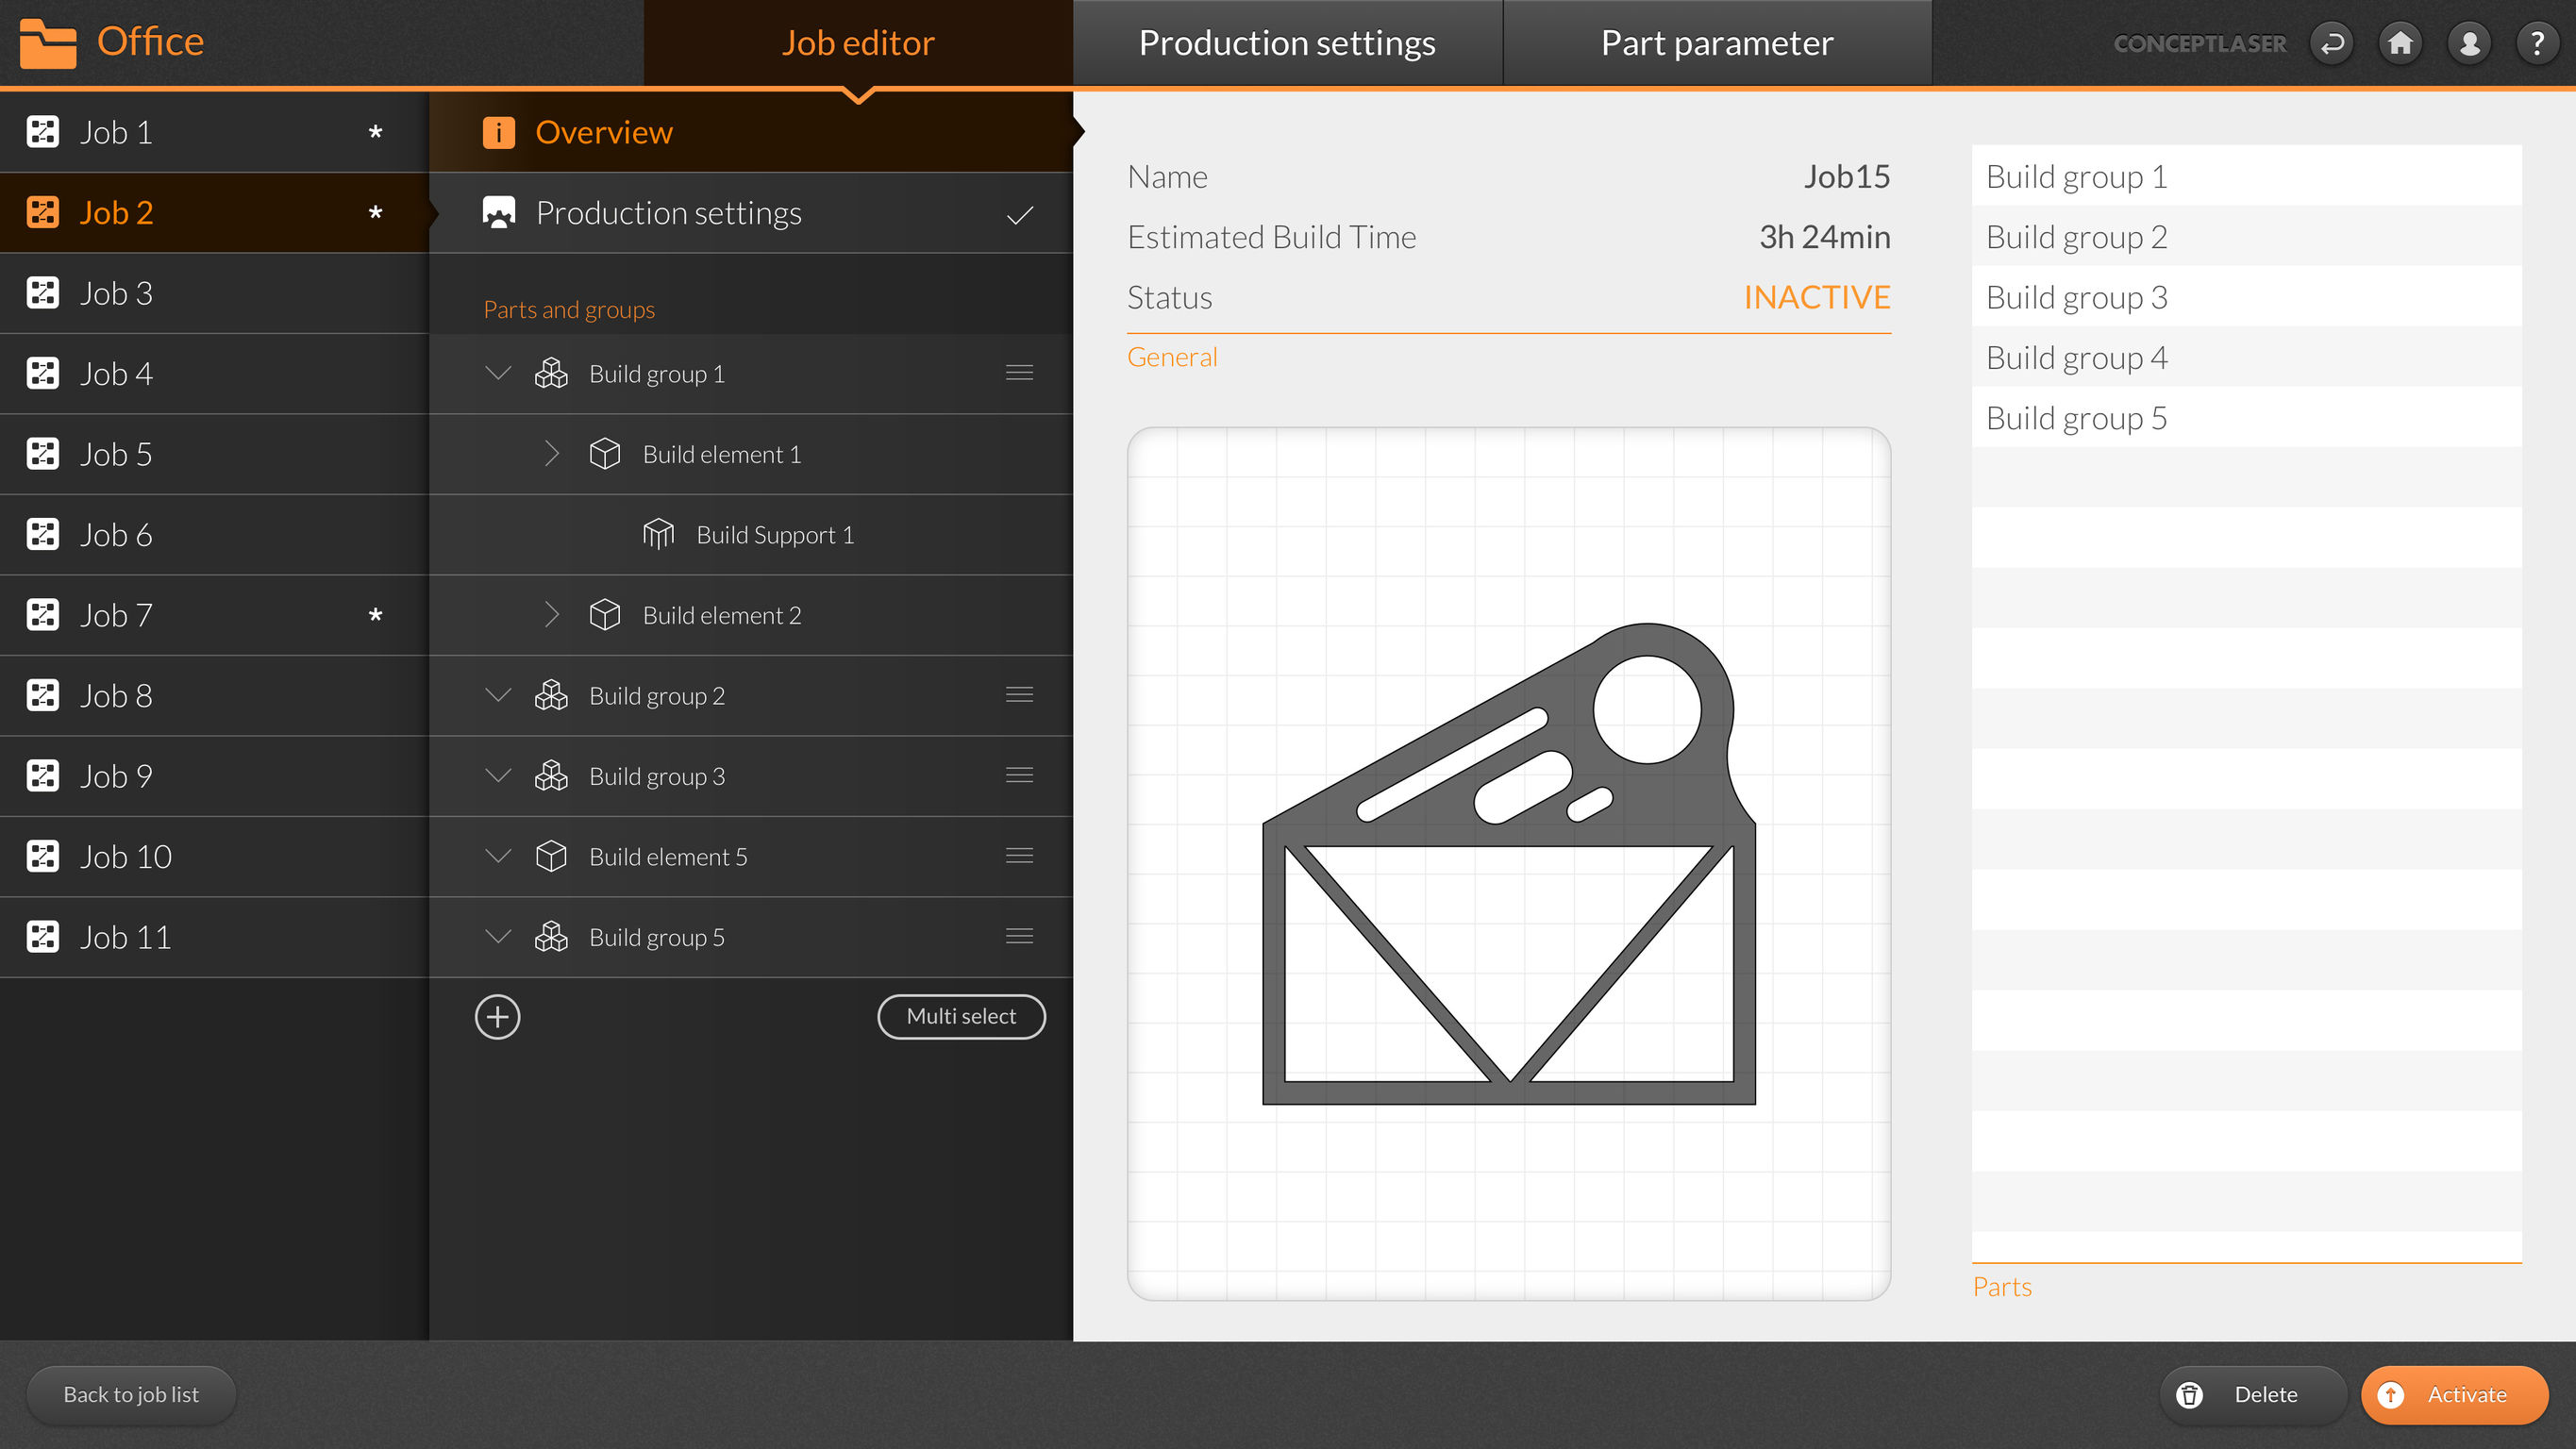Image resolution: width=2576 pixels, height=1449 pixels.
Task: Click the Build Support 1 icon
Action: (x=658, y=535)
